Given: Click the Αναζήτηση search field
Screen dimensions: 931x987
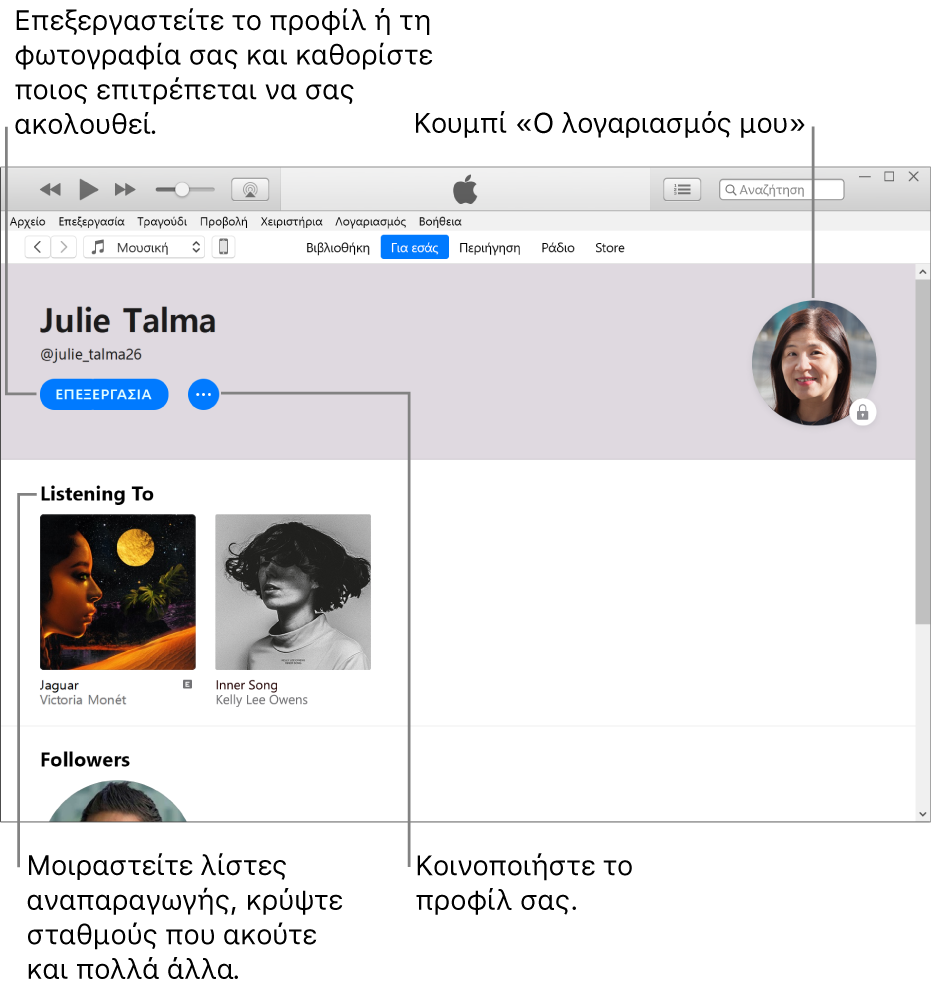Looking at the screenshot, I should click(x=781, y=189).
